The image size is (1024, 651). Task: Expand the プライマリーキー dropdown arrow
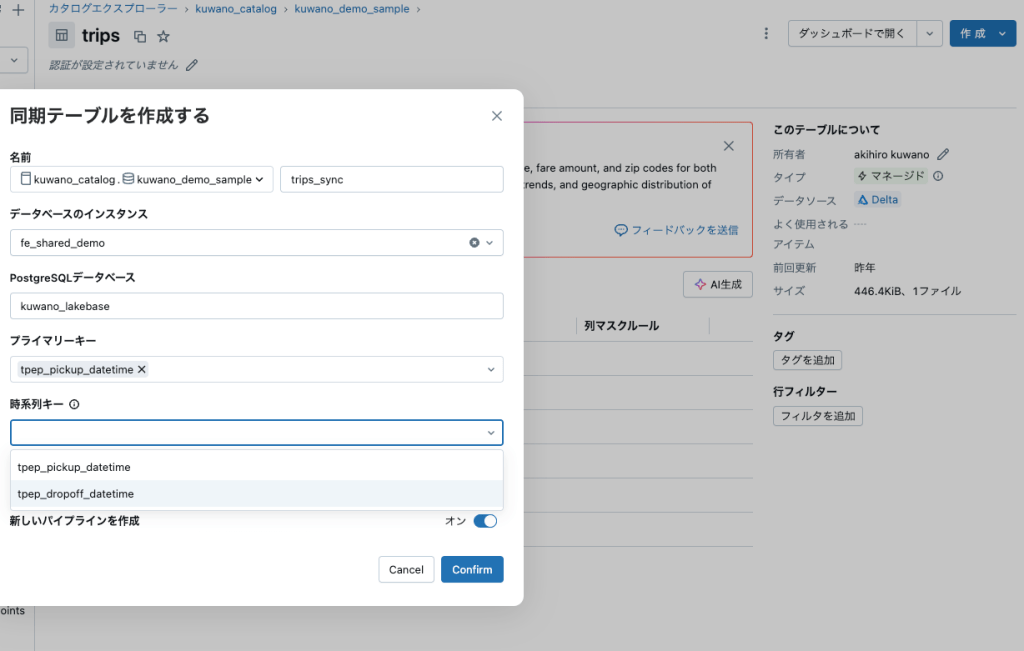coord(491,370)
